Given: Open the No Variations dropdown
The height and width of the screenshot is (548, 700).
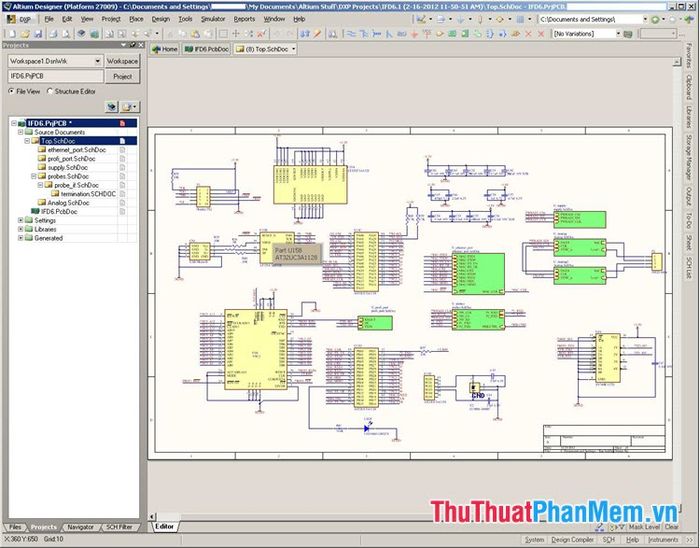Looking at the screenshot, I should pos(618,34).
